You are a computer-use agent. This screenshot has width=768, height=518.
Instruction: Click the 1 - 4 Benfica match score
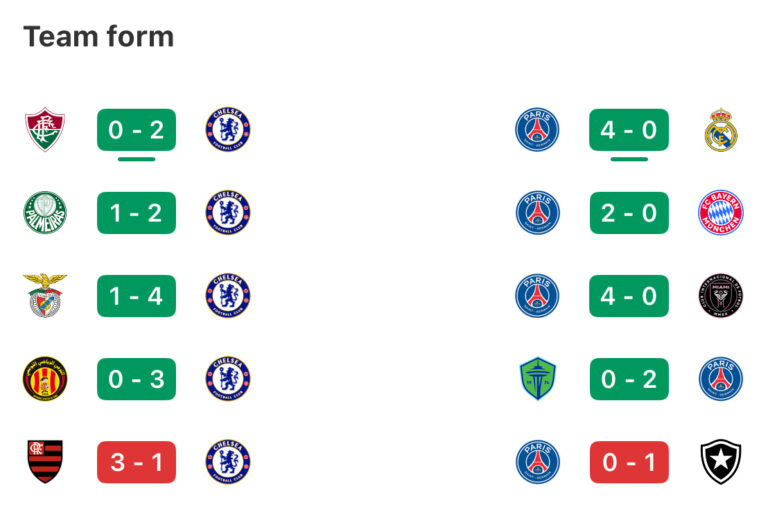[136, 296]
